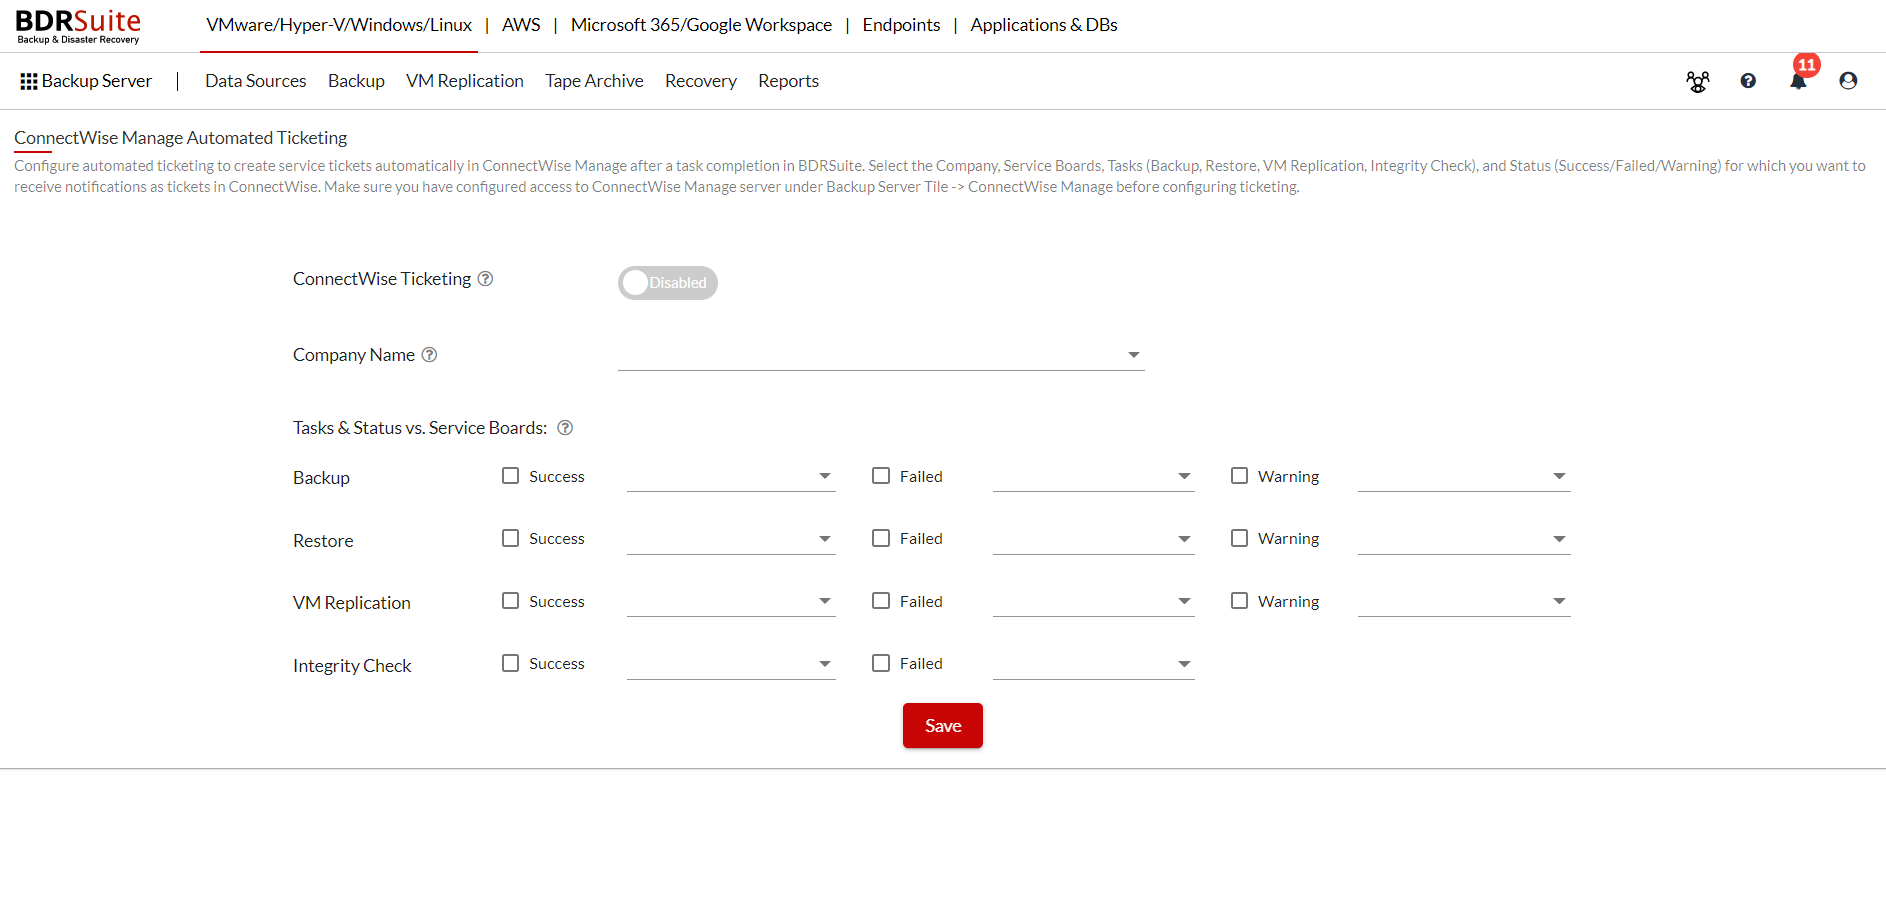Viewport: 1886px width, 915px height.
Task: Open the notifications bell with 11 alerts
Action: point(1798,80)
